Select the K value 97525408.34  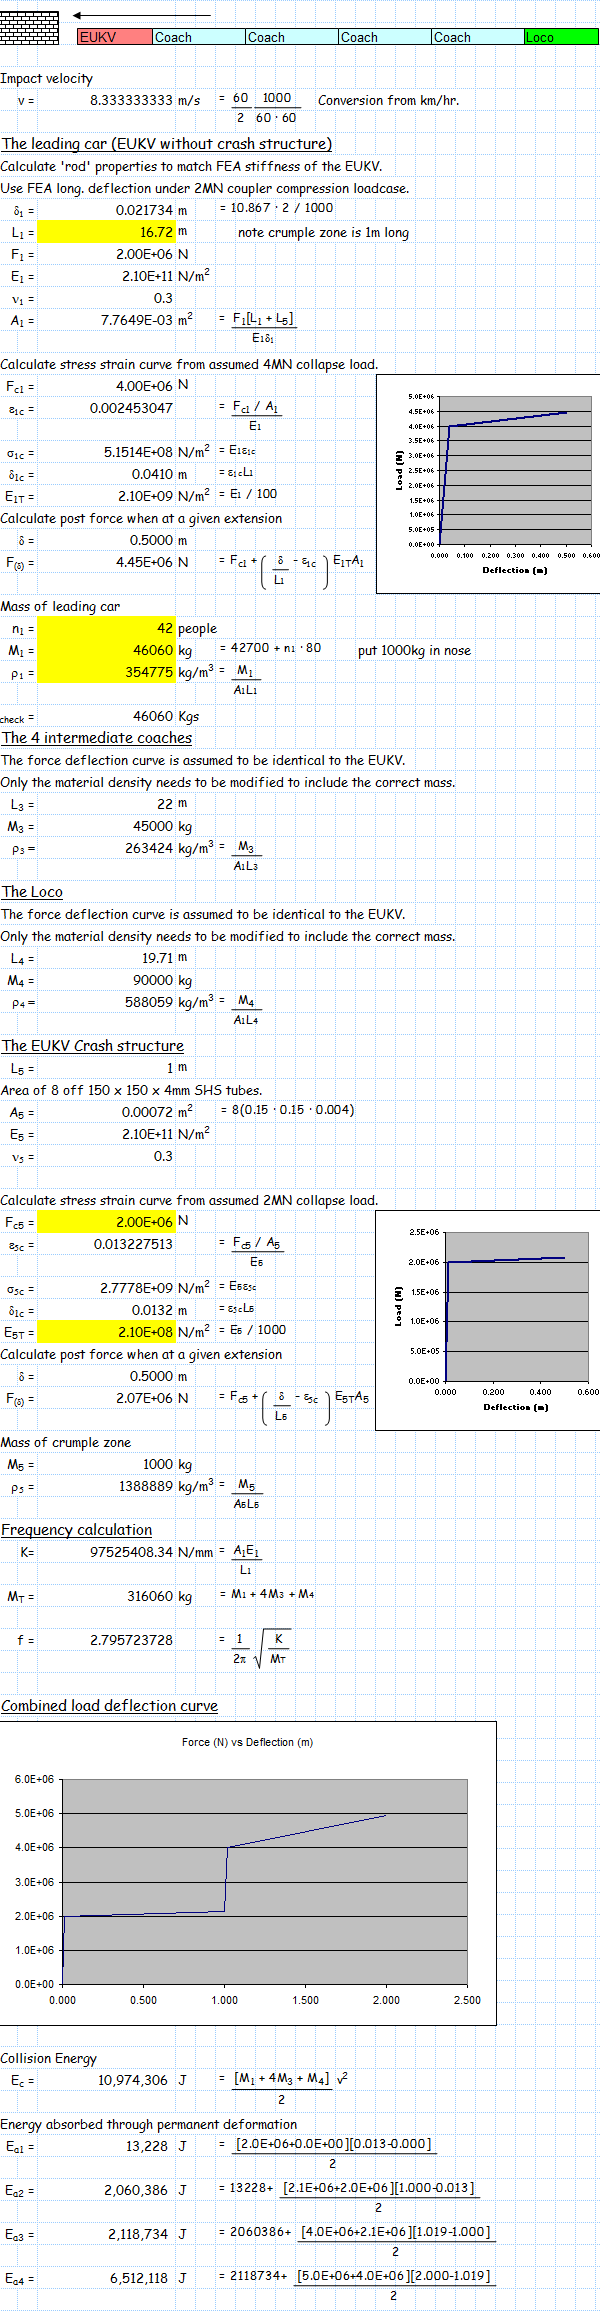(131, 1552)
